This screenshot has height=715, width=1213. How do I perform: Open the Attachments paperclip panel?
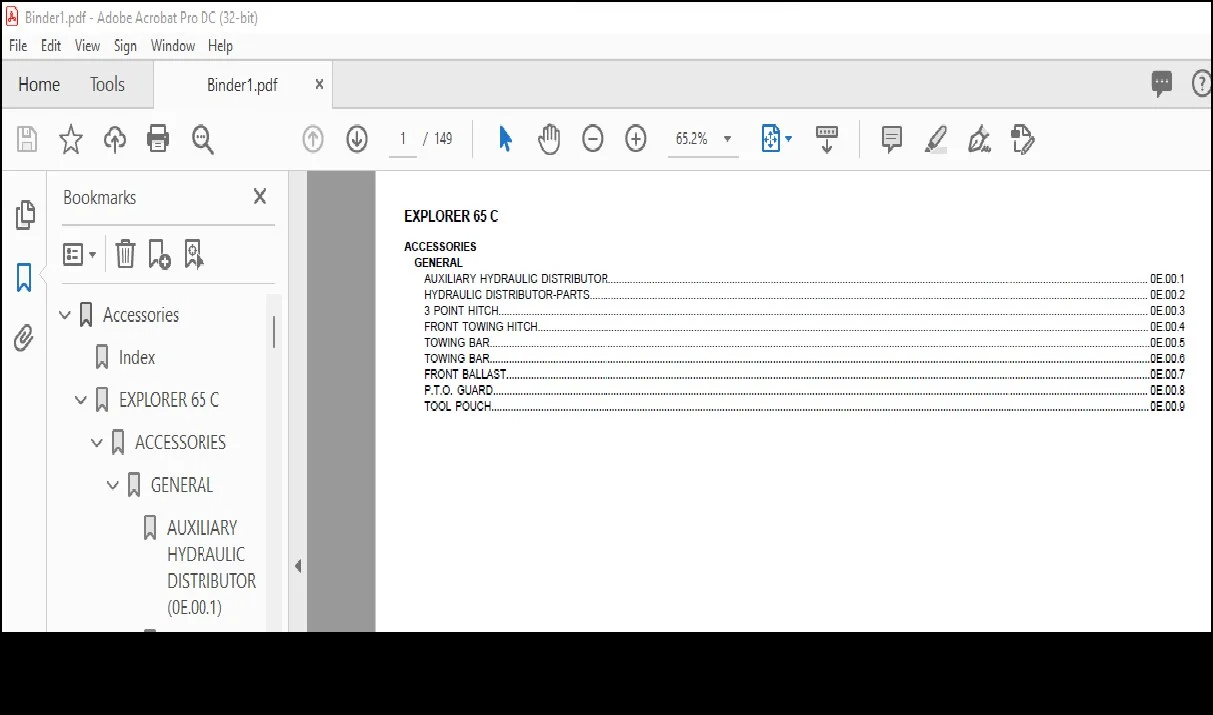tap(24, 339)
